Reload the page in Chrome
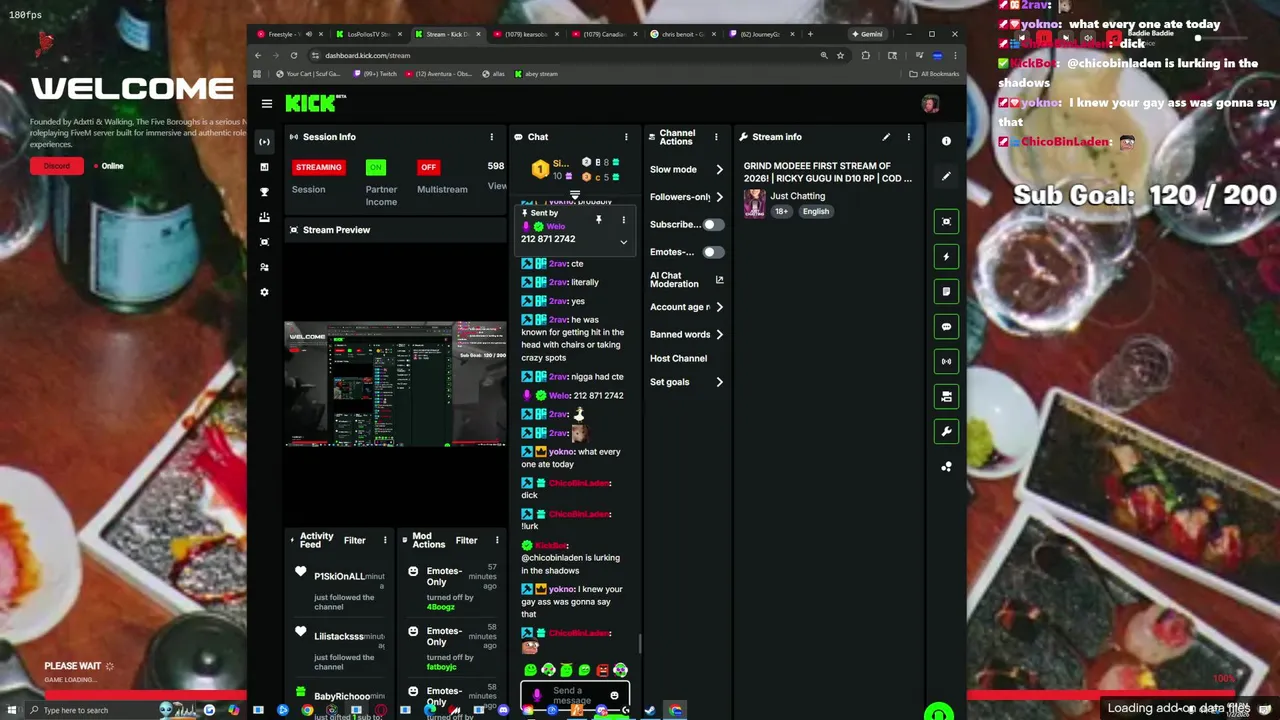This screenshot has width=1280, height=720. coord(293,56)
